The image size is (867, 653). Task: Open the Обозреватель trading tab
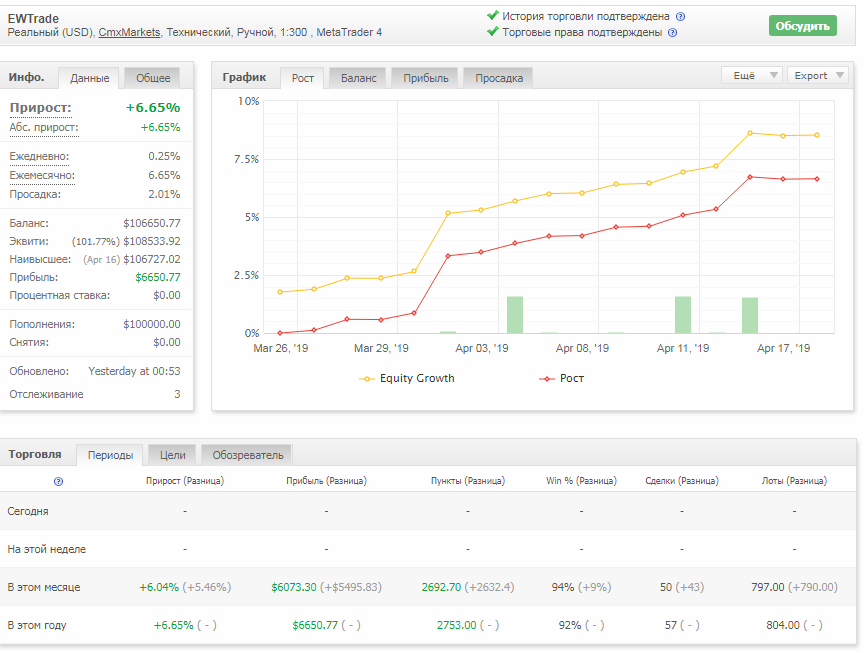point(247,456)
